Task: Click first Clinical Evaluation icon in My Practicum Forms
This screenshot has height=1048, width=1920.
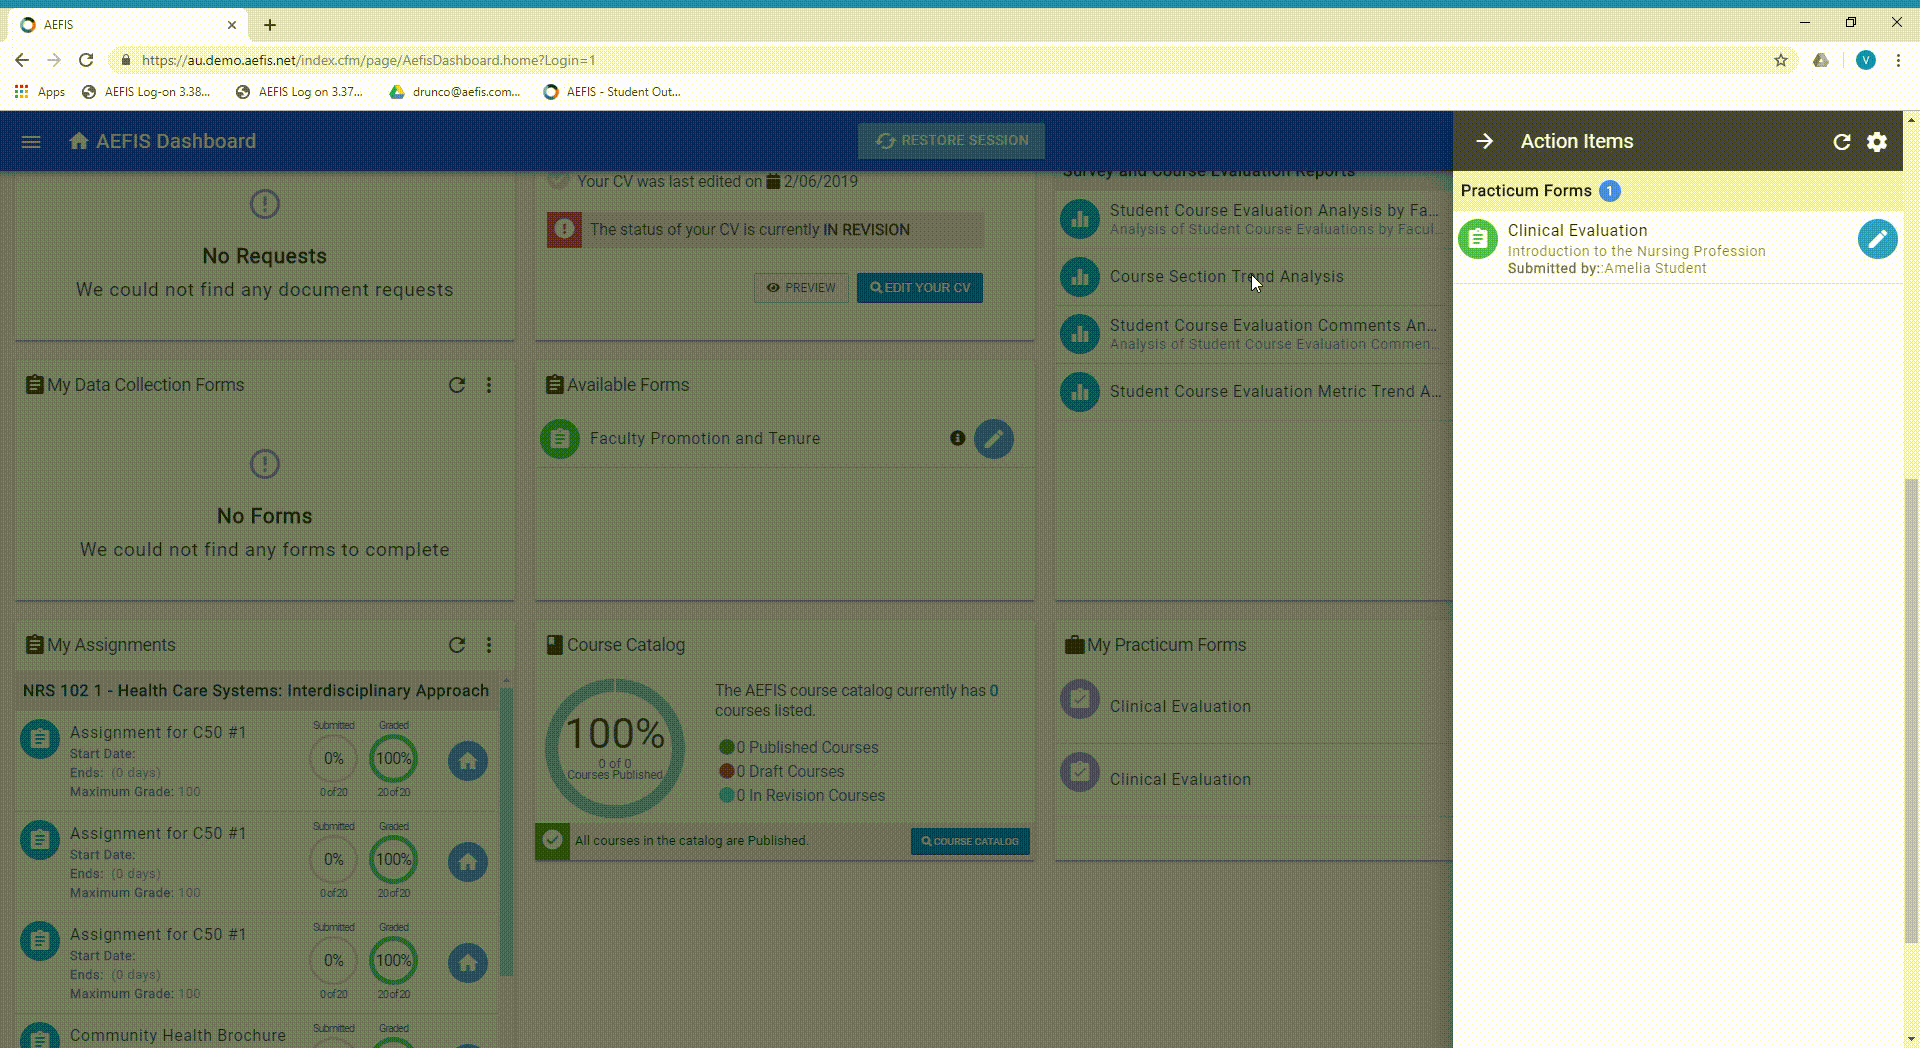Action: pos(1080,700)
